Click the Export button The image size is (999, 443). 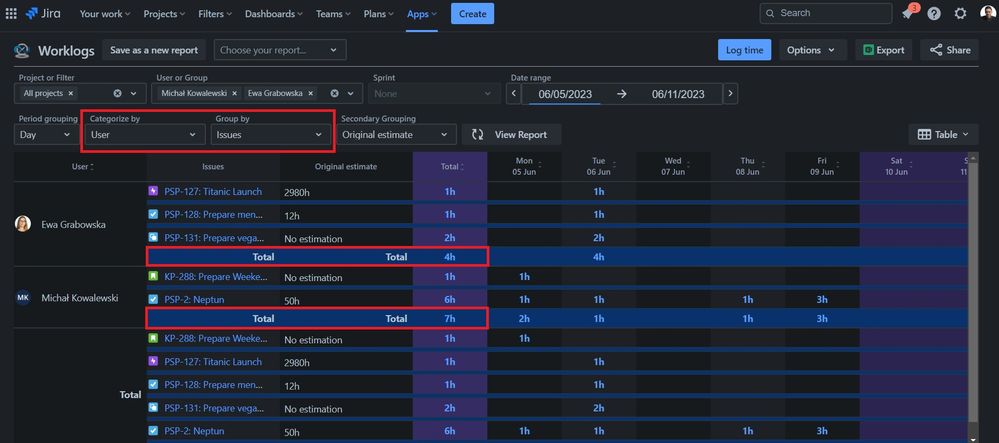[884, 50]
